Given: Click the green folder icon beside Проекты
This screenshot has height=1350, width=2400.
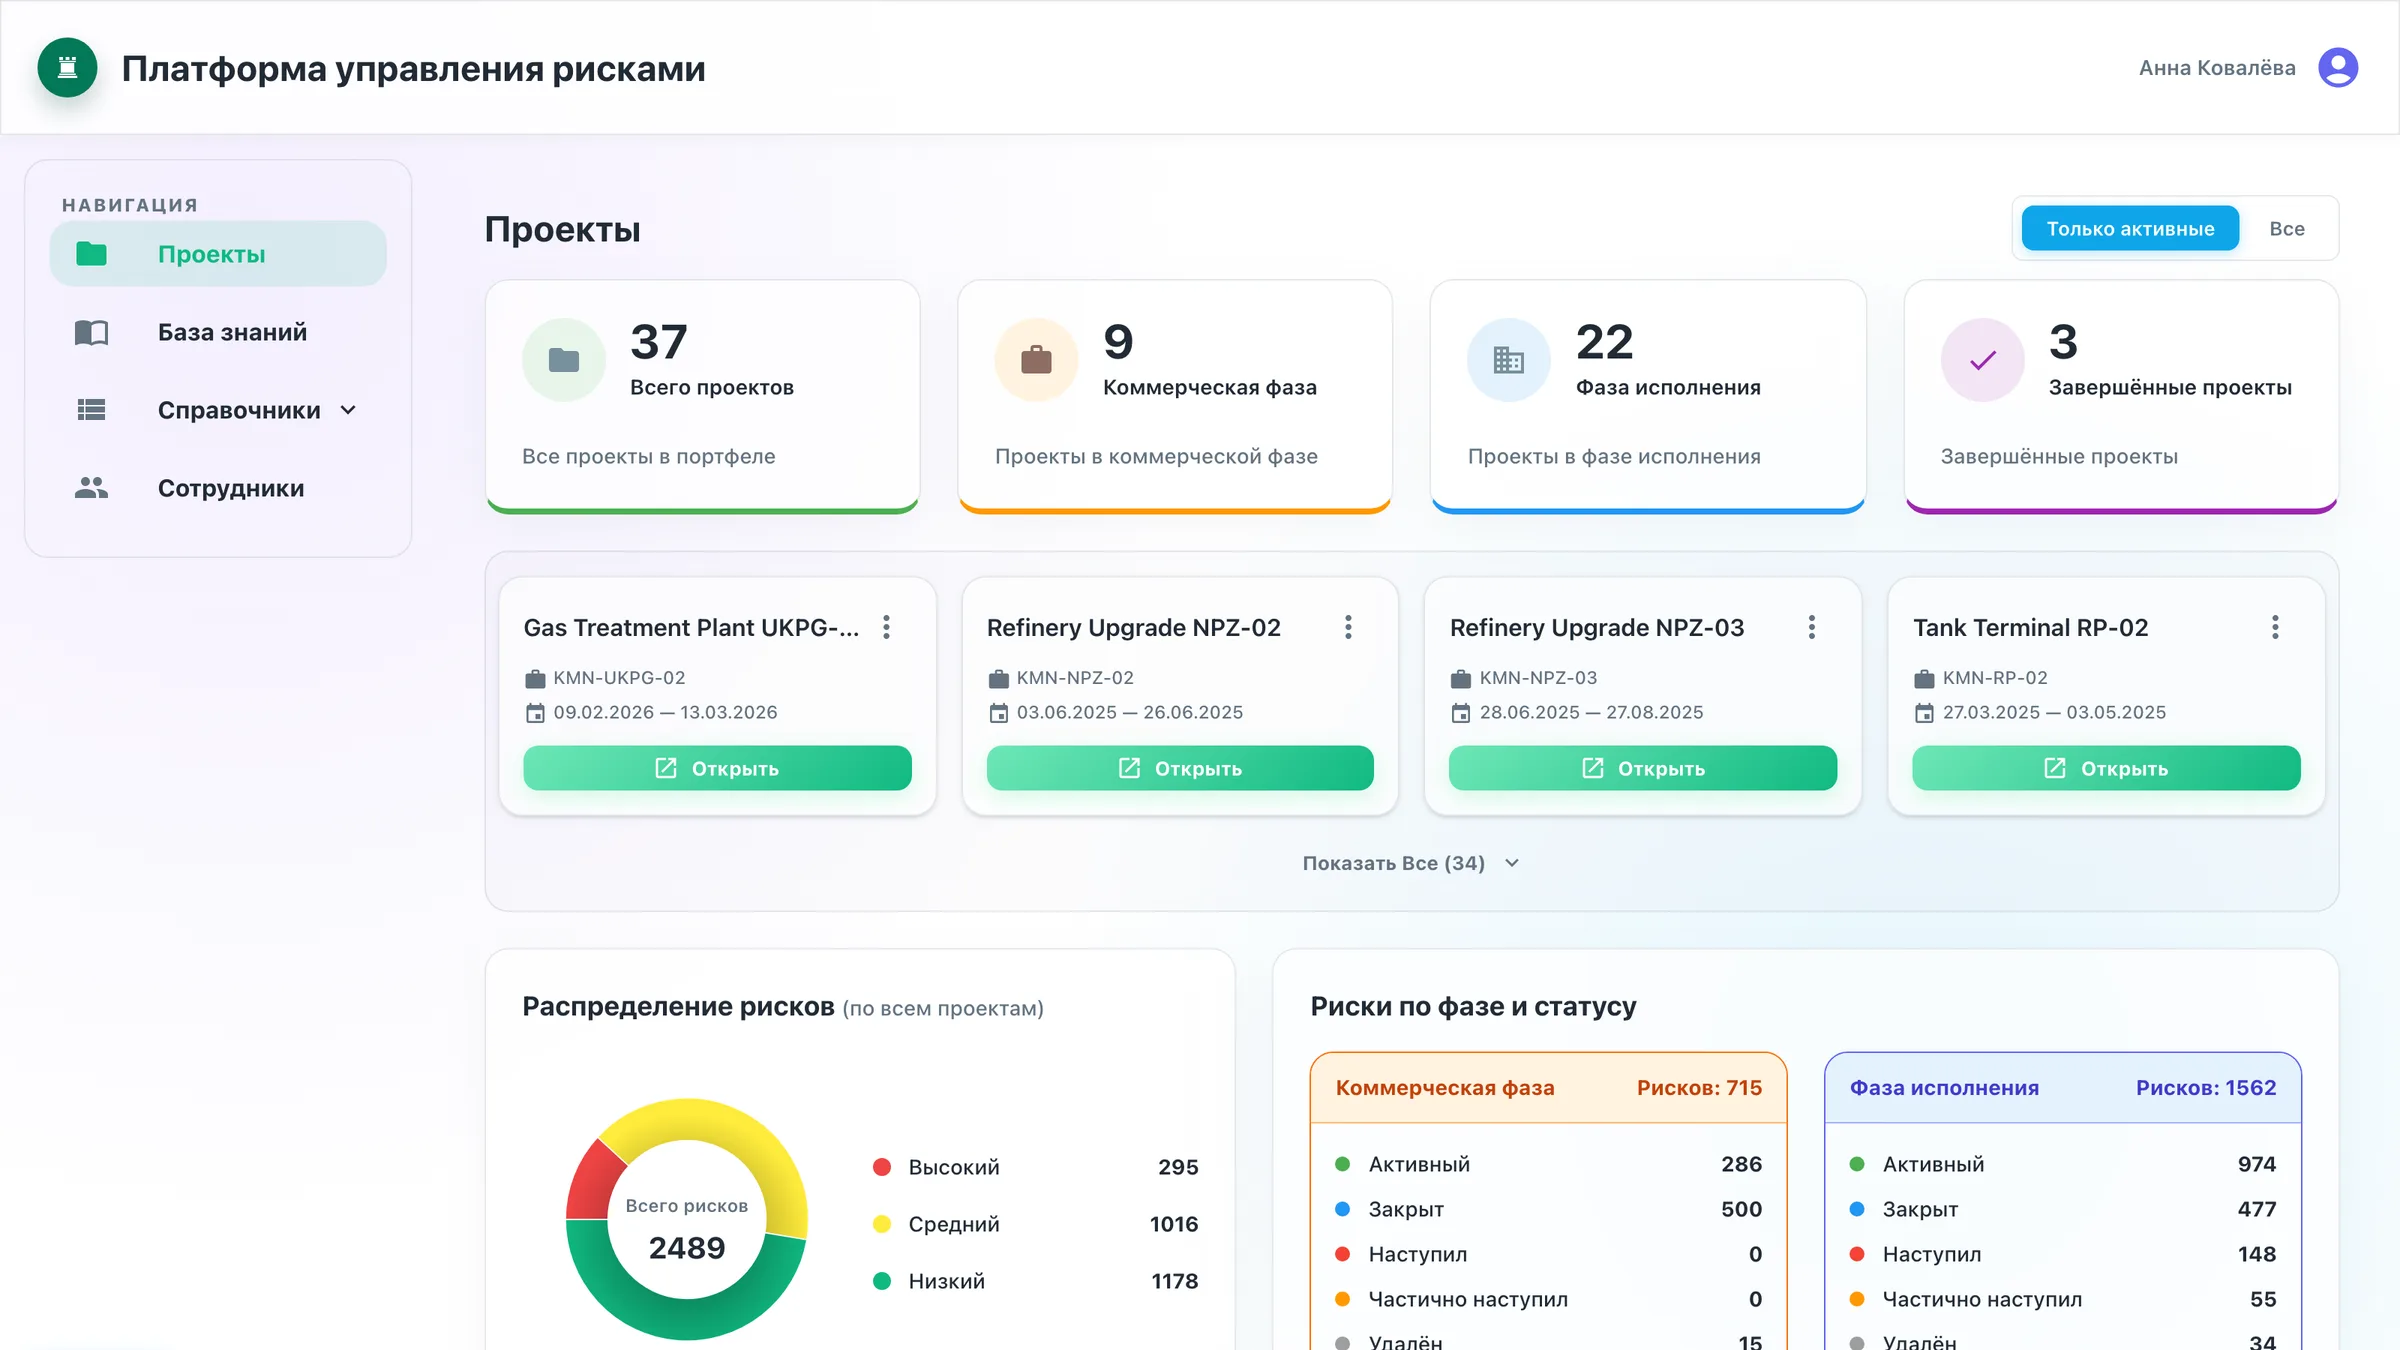Looking at the screenshot, I should pos(91,254).
